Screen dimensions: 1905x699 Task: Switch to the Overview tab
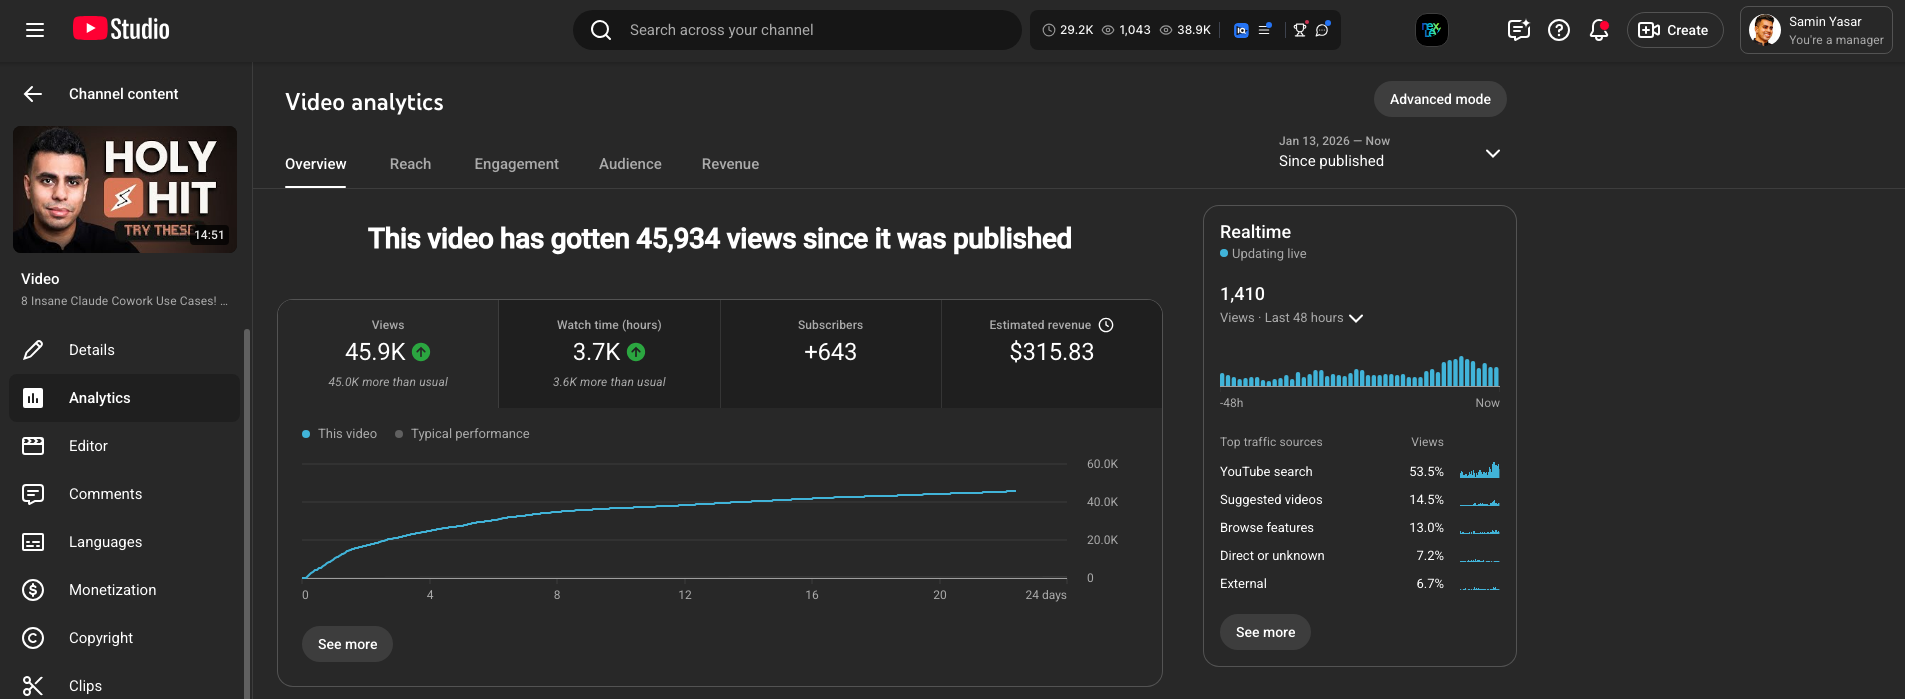pyautogui.click(x=316, y=164)
